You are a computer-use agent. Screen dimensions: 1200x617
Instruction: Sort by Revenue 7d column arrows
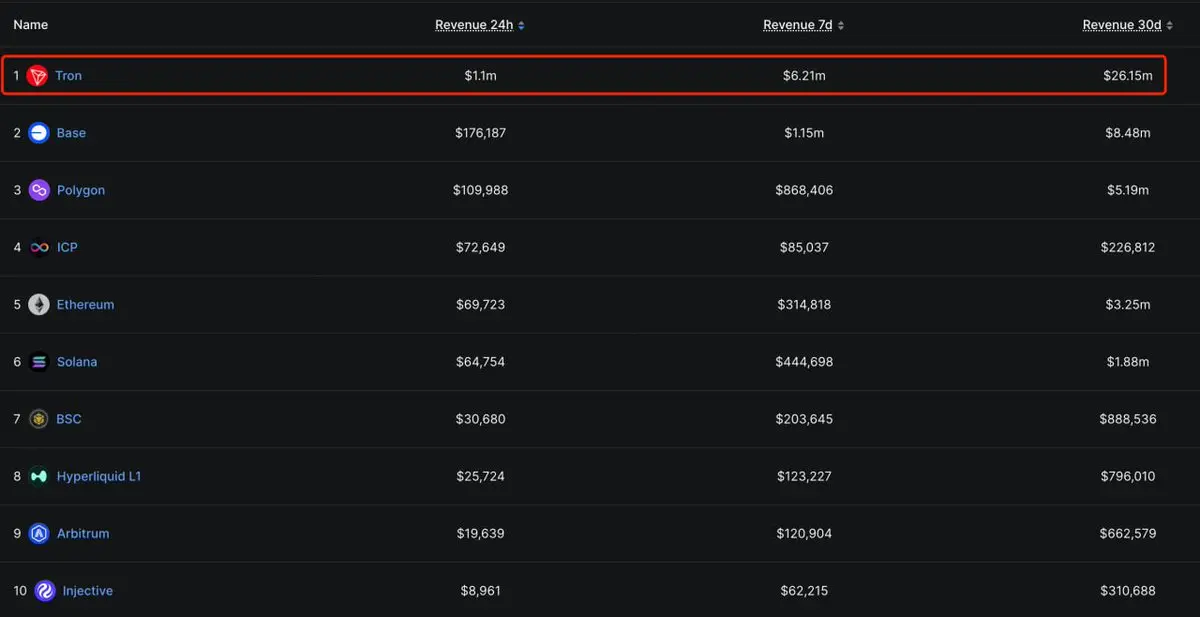click(840, 25)
